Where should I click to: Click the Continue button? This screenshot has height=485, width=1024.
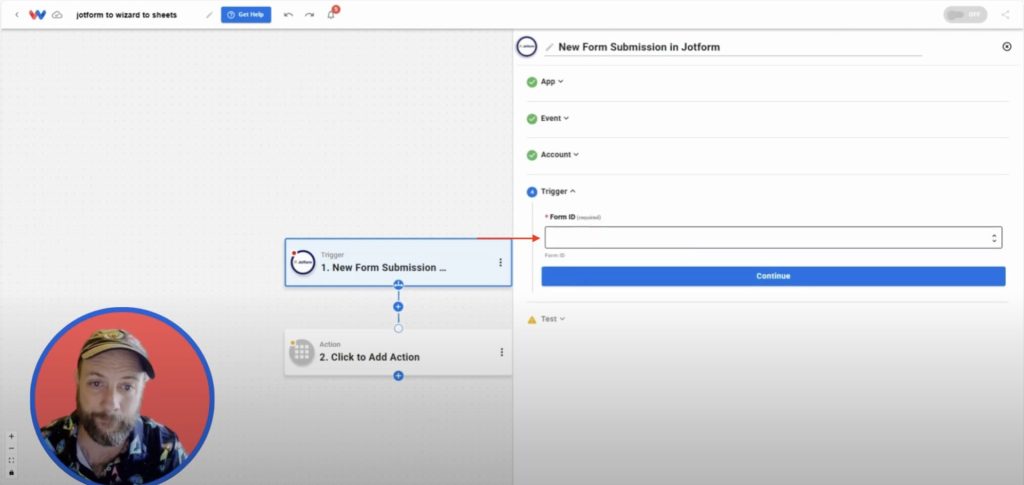click(773, 276)
